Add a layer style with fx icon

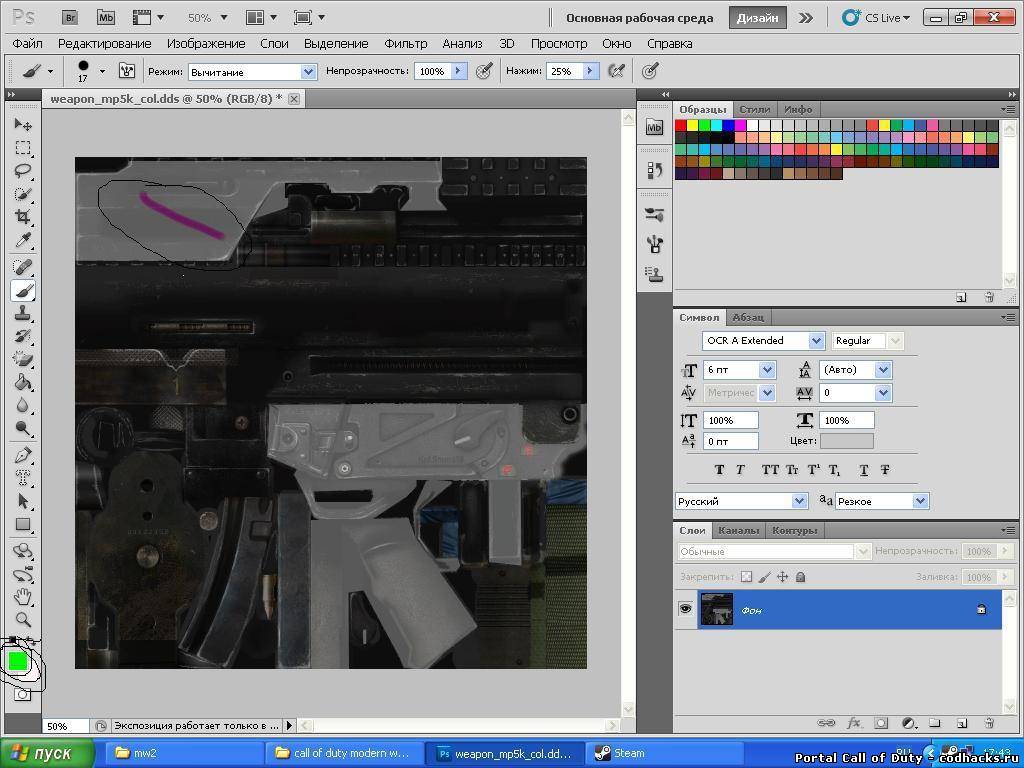tap(854, 723)
